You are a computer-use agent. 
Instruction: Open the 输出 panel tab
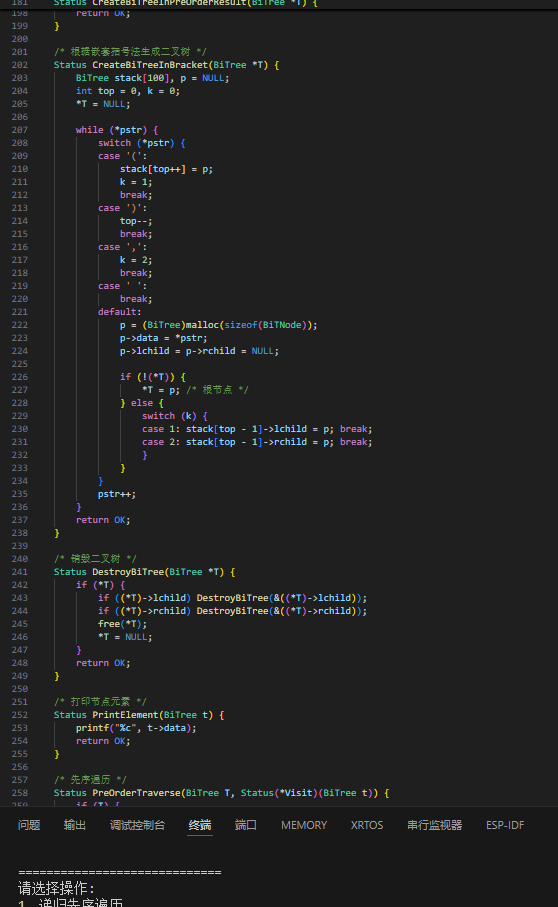pyautogui.click(x=75, y=825)
